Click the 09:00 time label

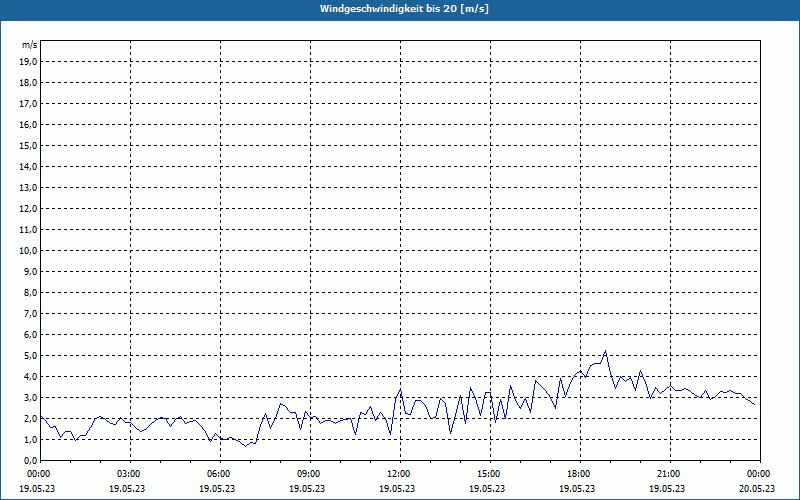[x=310, y=474]
